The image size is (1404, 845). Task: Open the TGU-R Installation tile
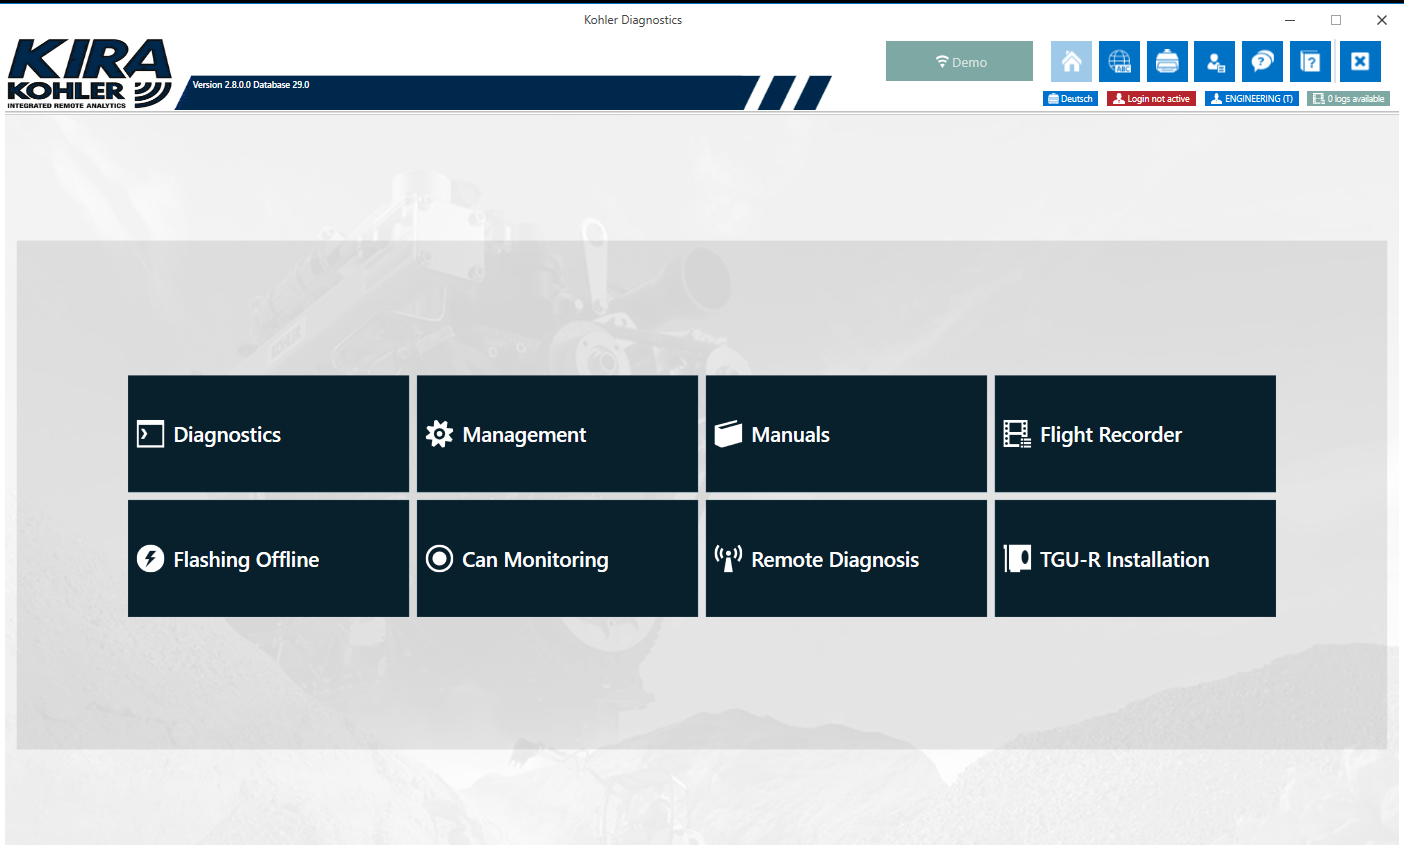1135,559
